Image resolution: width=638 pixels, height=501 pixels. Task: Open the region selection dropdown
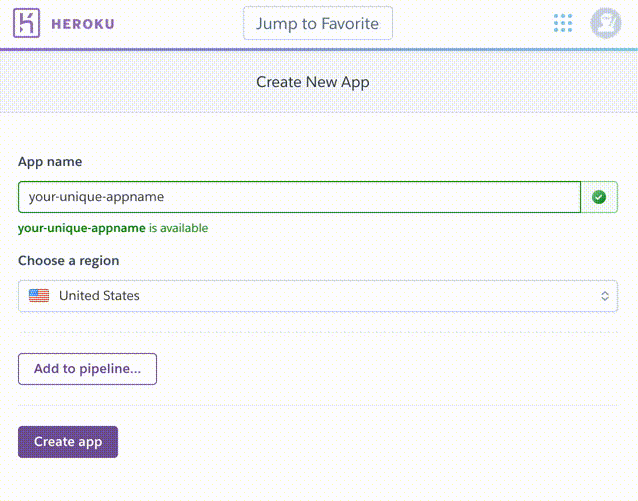click(318, 295)
